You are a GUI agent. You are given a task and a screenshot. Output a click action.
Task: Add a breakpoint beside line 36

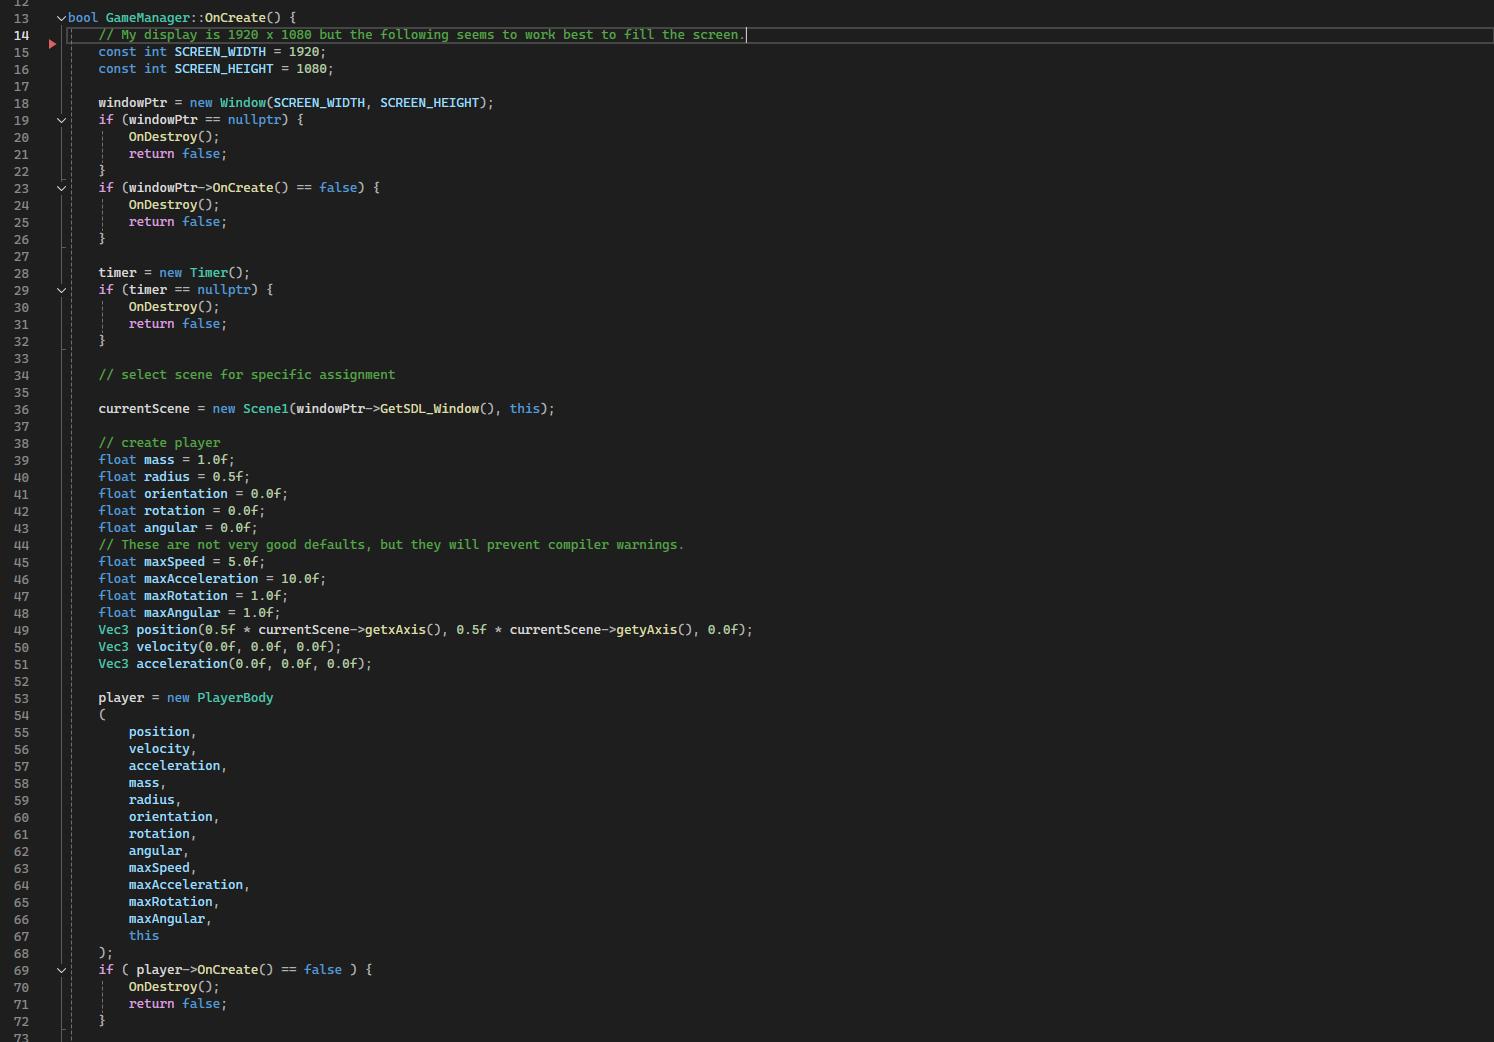tap(50, 409)
